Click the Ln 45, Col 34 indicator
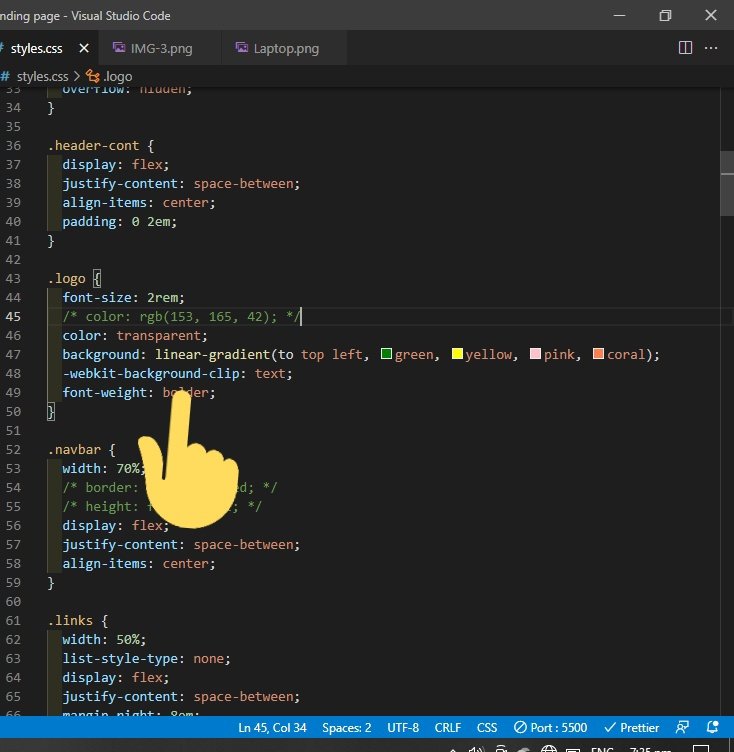Viewport: 734px width, 752px height. [x=272, y=728]
